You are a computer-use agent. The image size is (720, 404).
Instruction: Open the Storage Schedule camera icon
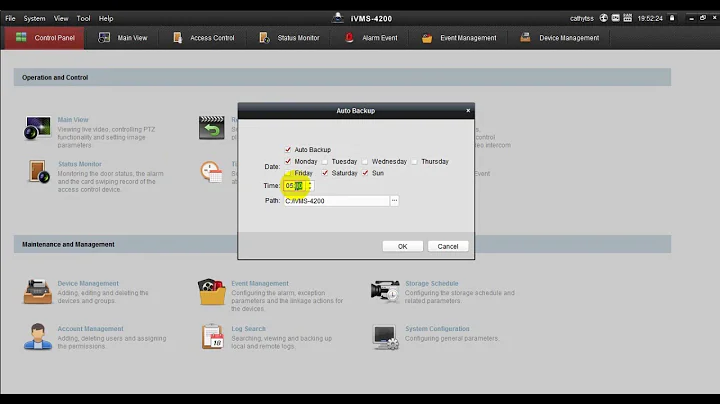click(385, 292)
